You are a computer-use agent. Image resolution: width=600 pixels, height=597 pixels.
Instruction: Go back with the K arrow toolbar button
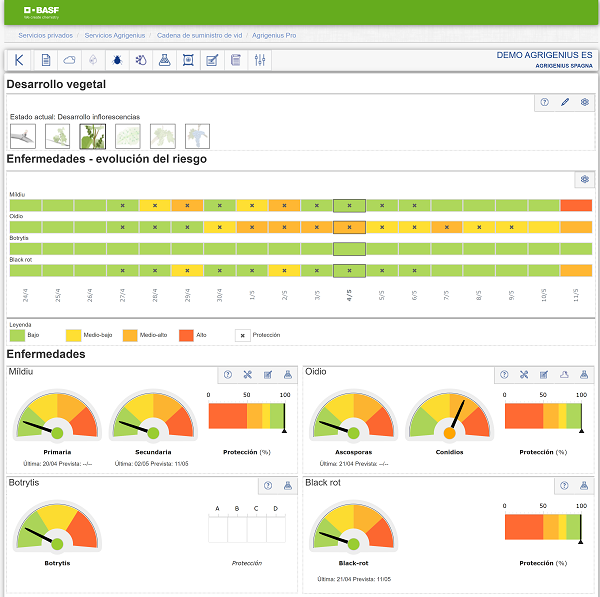[x=19, y=61]
